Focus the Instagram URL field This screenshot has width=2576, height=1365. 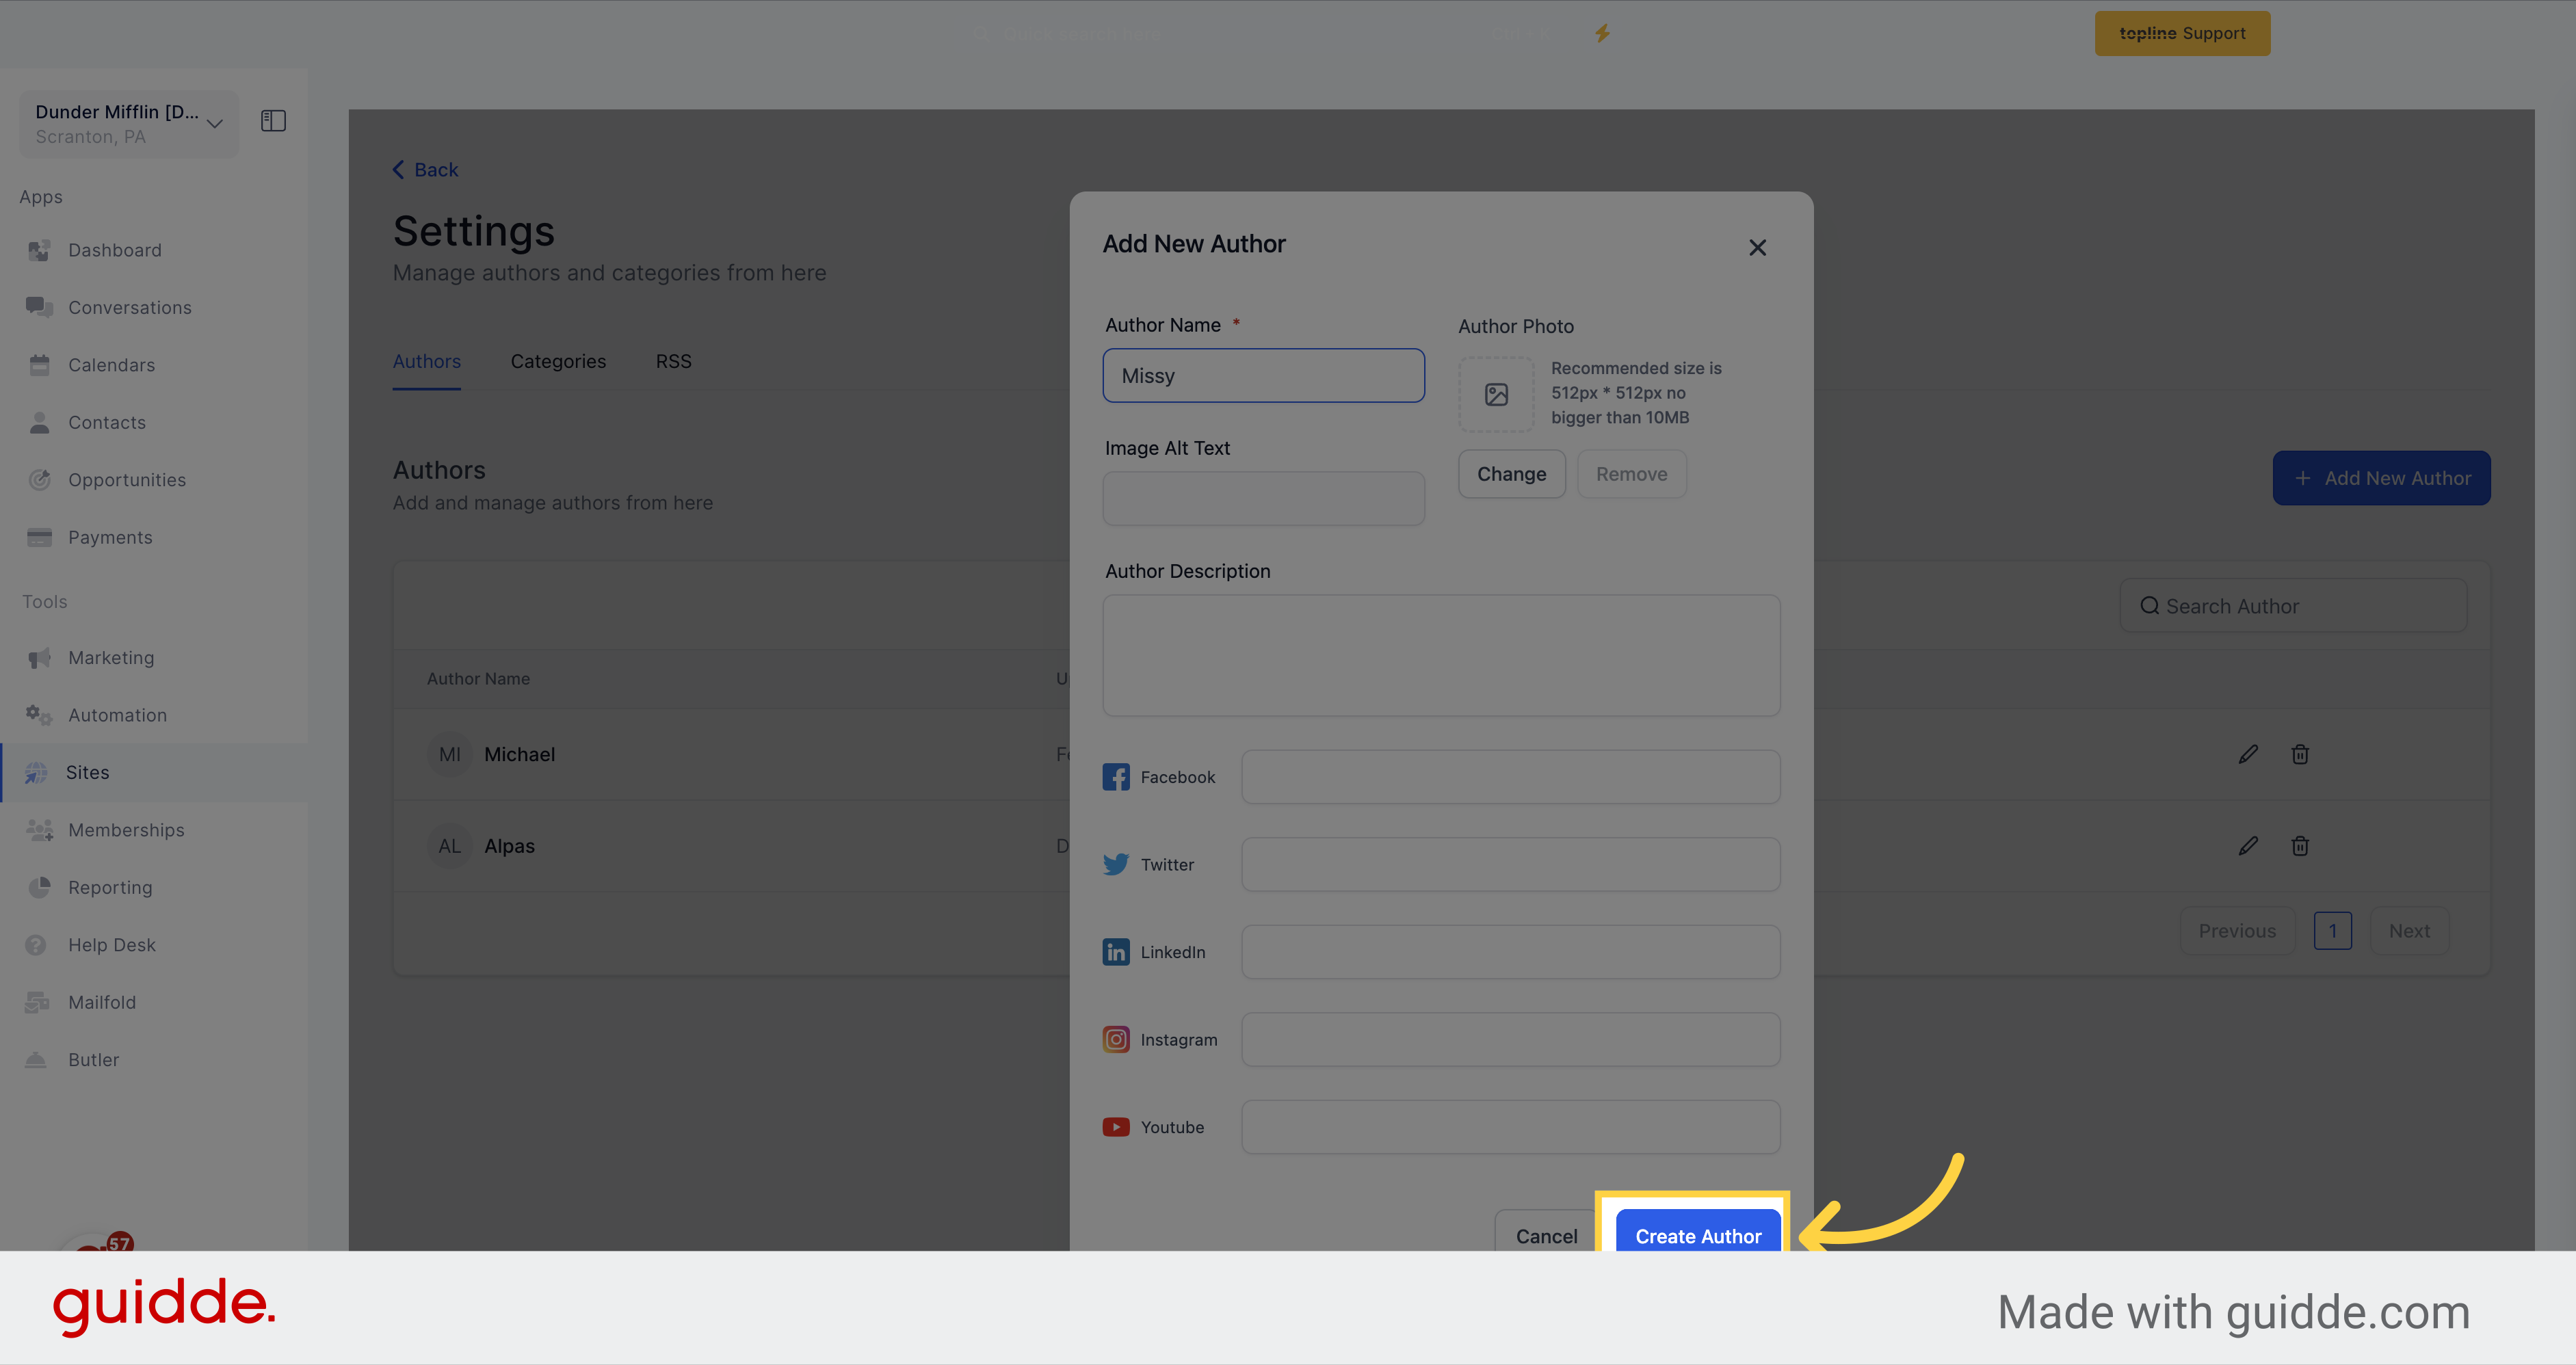pyautogui.click(x=1510, y=1039)
